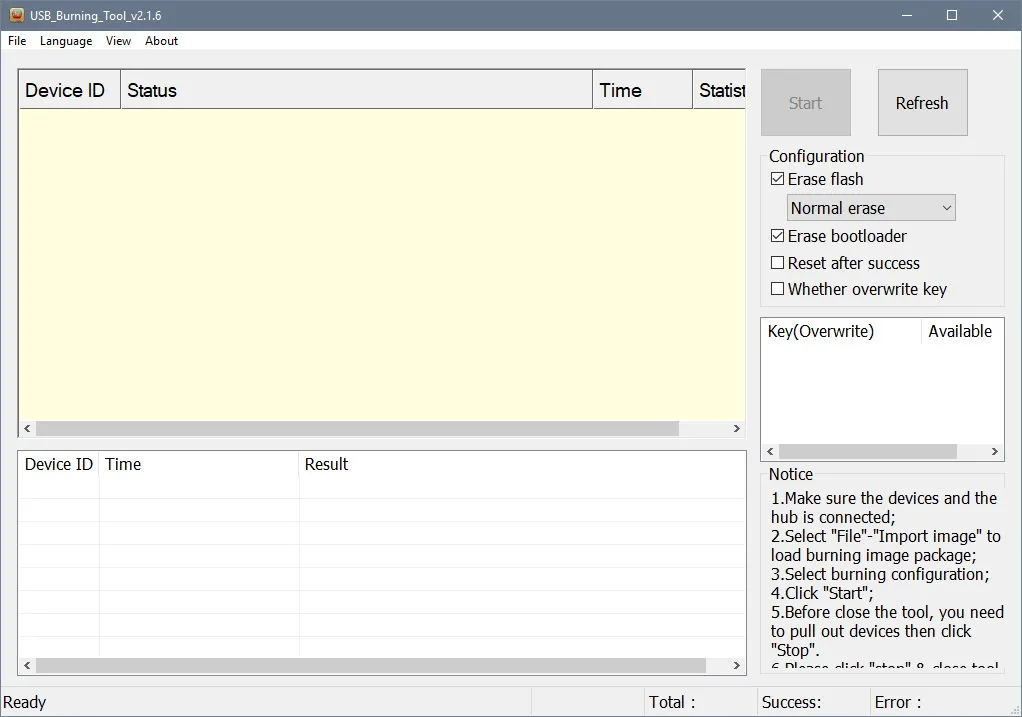Click the device list horizontal scrollbar track
Image resolution: width=1022 pixels, height=717 pixels.
[x=357, y=428]
